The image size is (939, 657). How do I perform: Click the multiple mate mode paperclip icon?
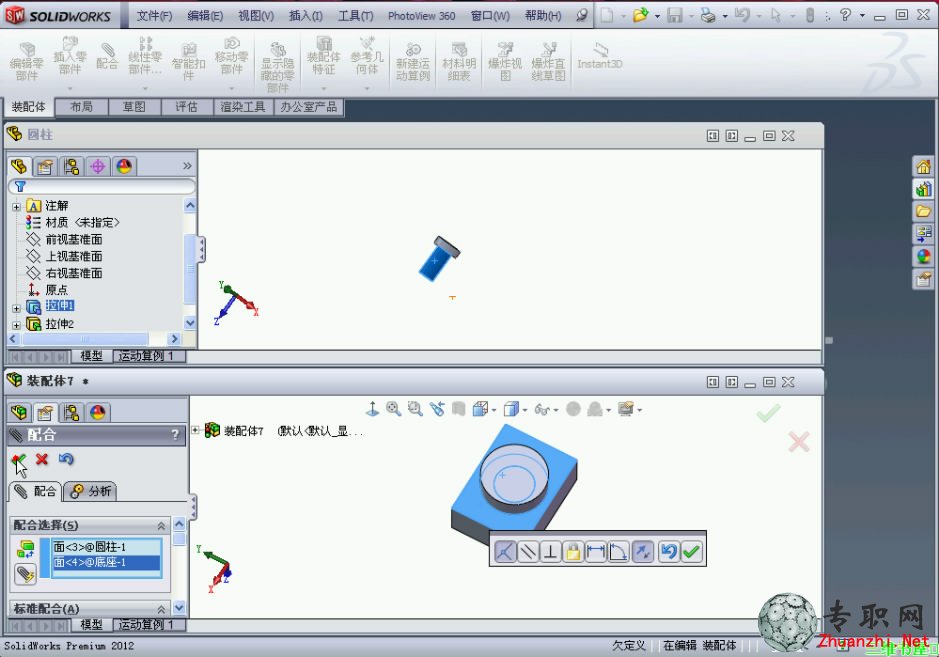pos(26,574)
